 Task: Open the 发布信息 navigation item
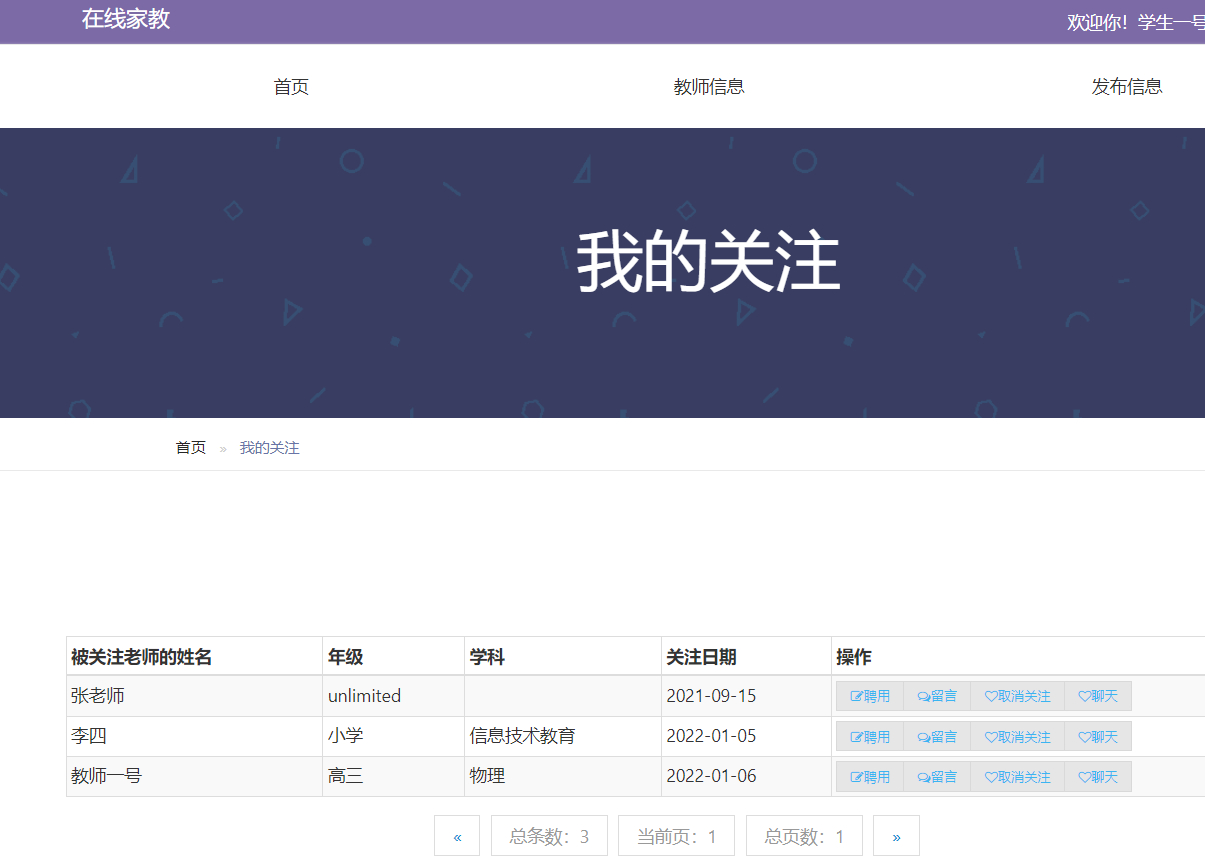point(1128,86)
